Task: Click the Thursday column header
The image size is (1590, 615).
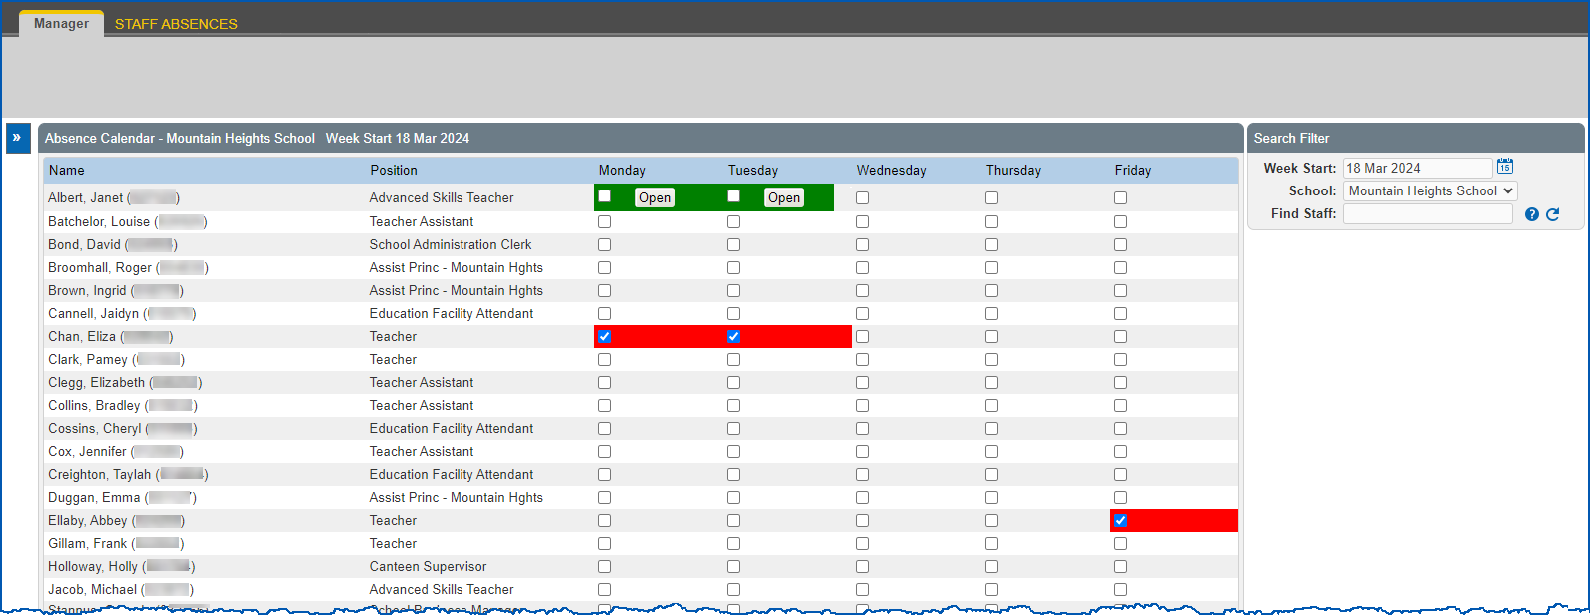Action: click(1013, 171)
